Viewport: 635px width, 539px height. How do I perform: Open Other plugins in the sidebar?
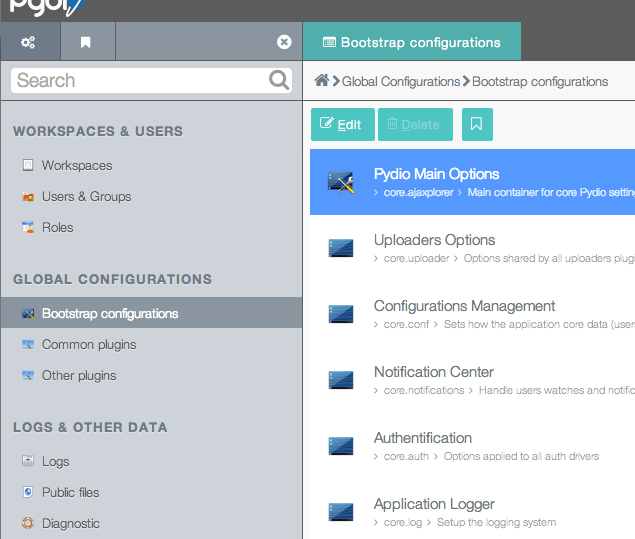(79, 375)
